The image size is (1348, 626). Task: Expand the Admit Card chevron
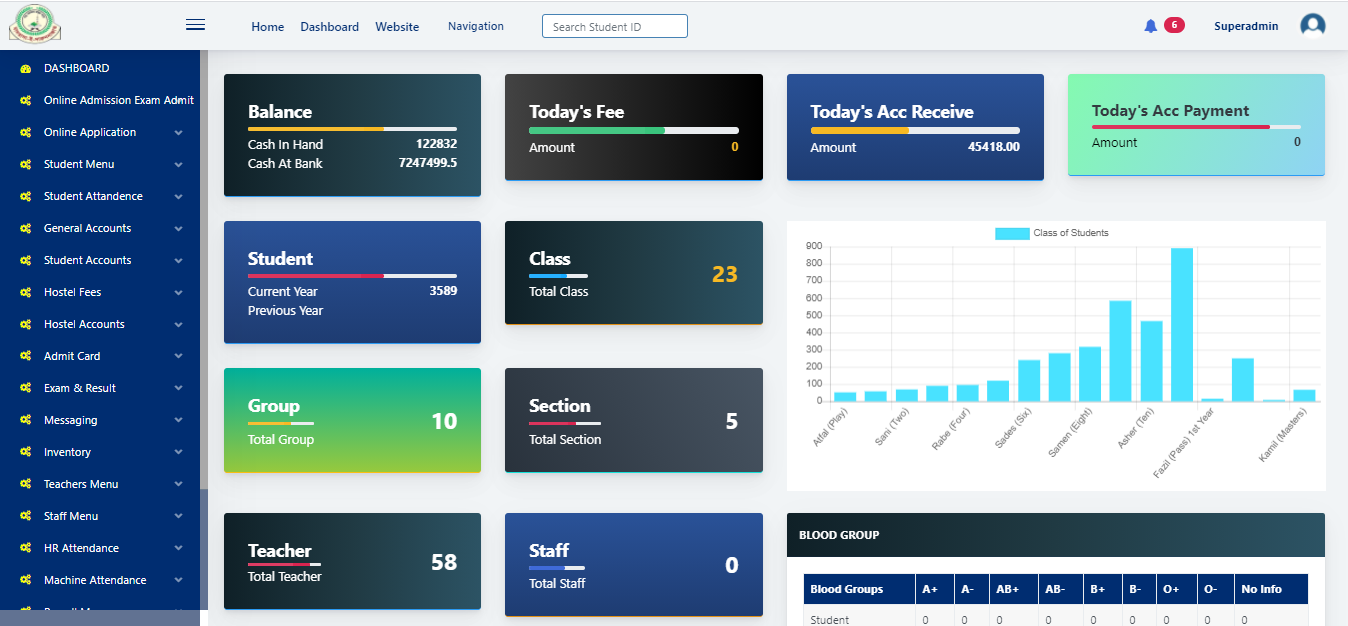pos(178,357)
